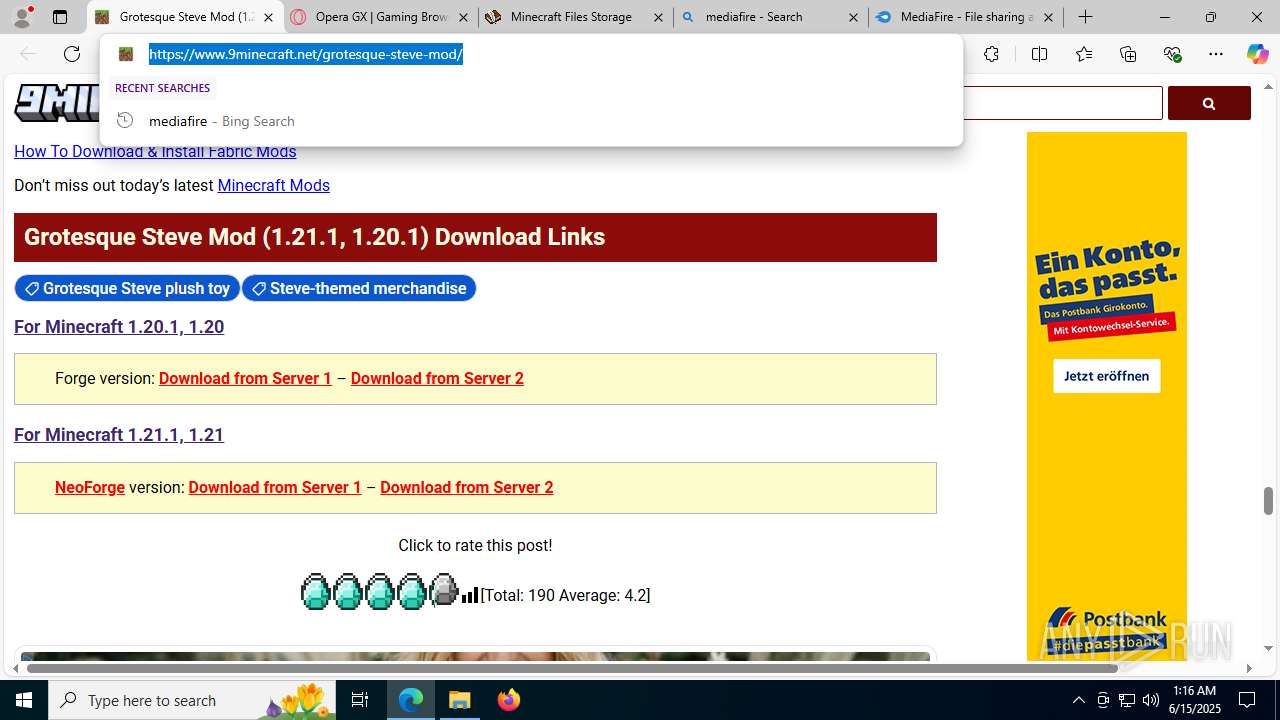Close the mediafire - Search tab
1280x720 pixels.
coord(853,17)
